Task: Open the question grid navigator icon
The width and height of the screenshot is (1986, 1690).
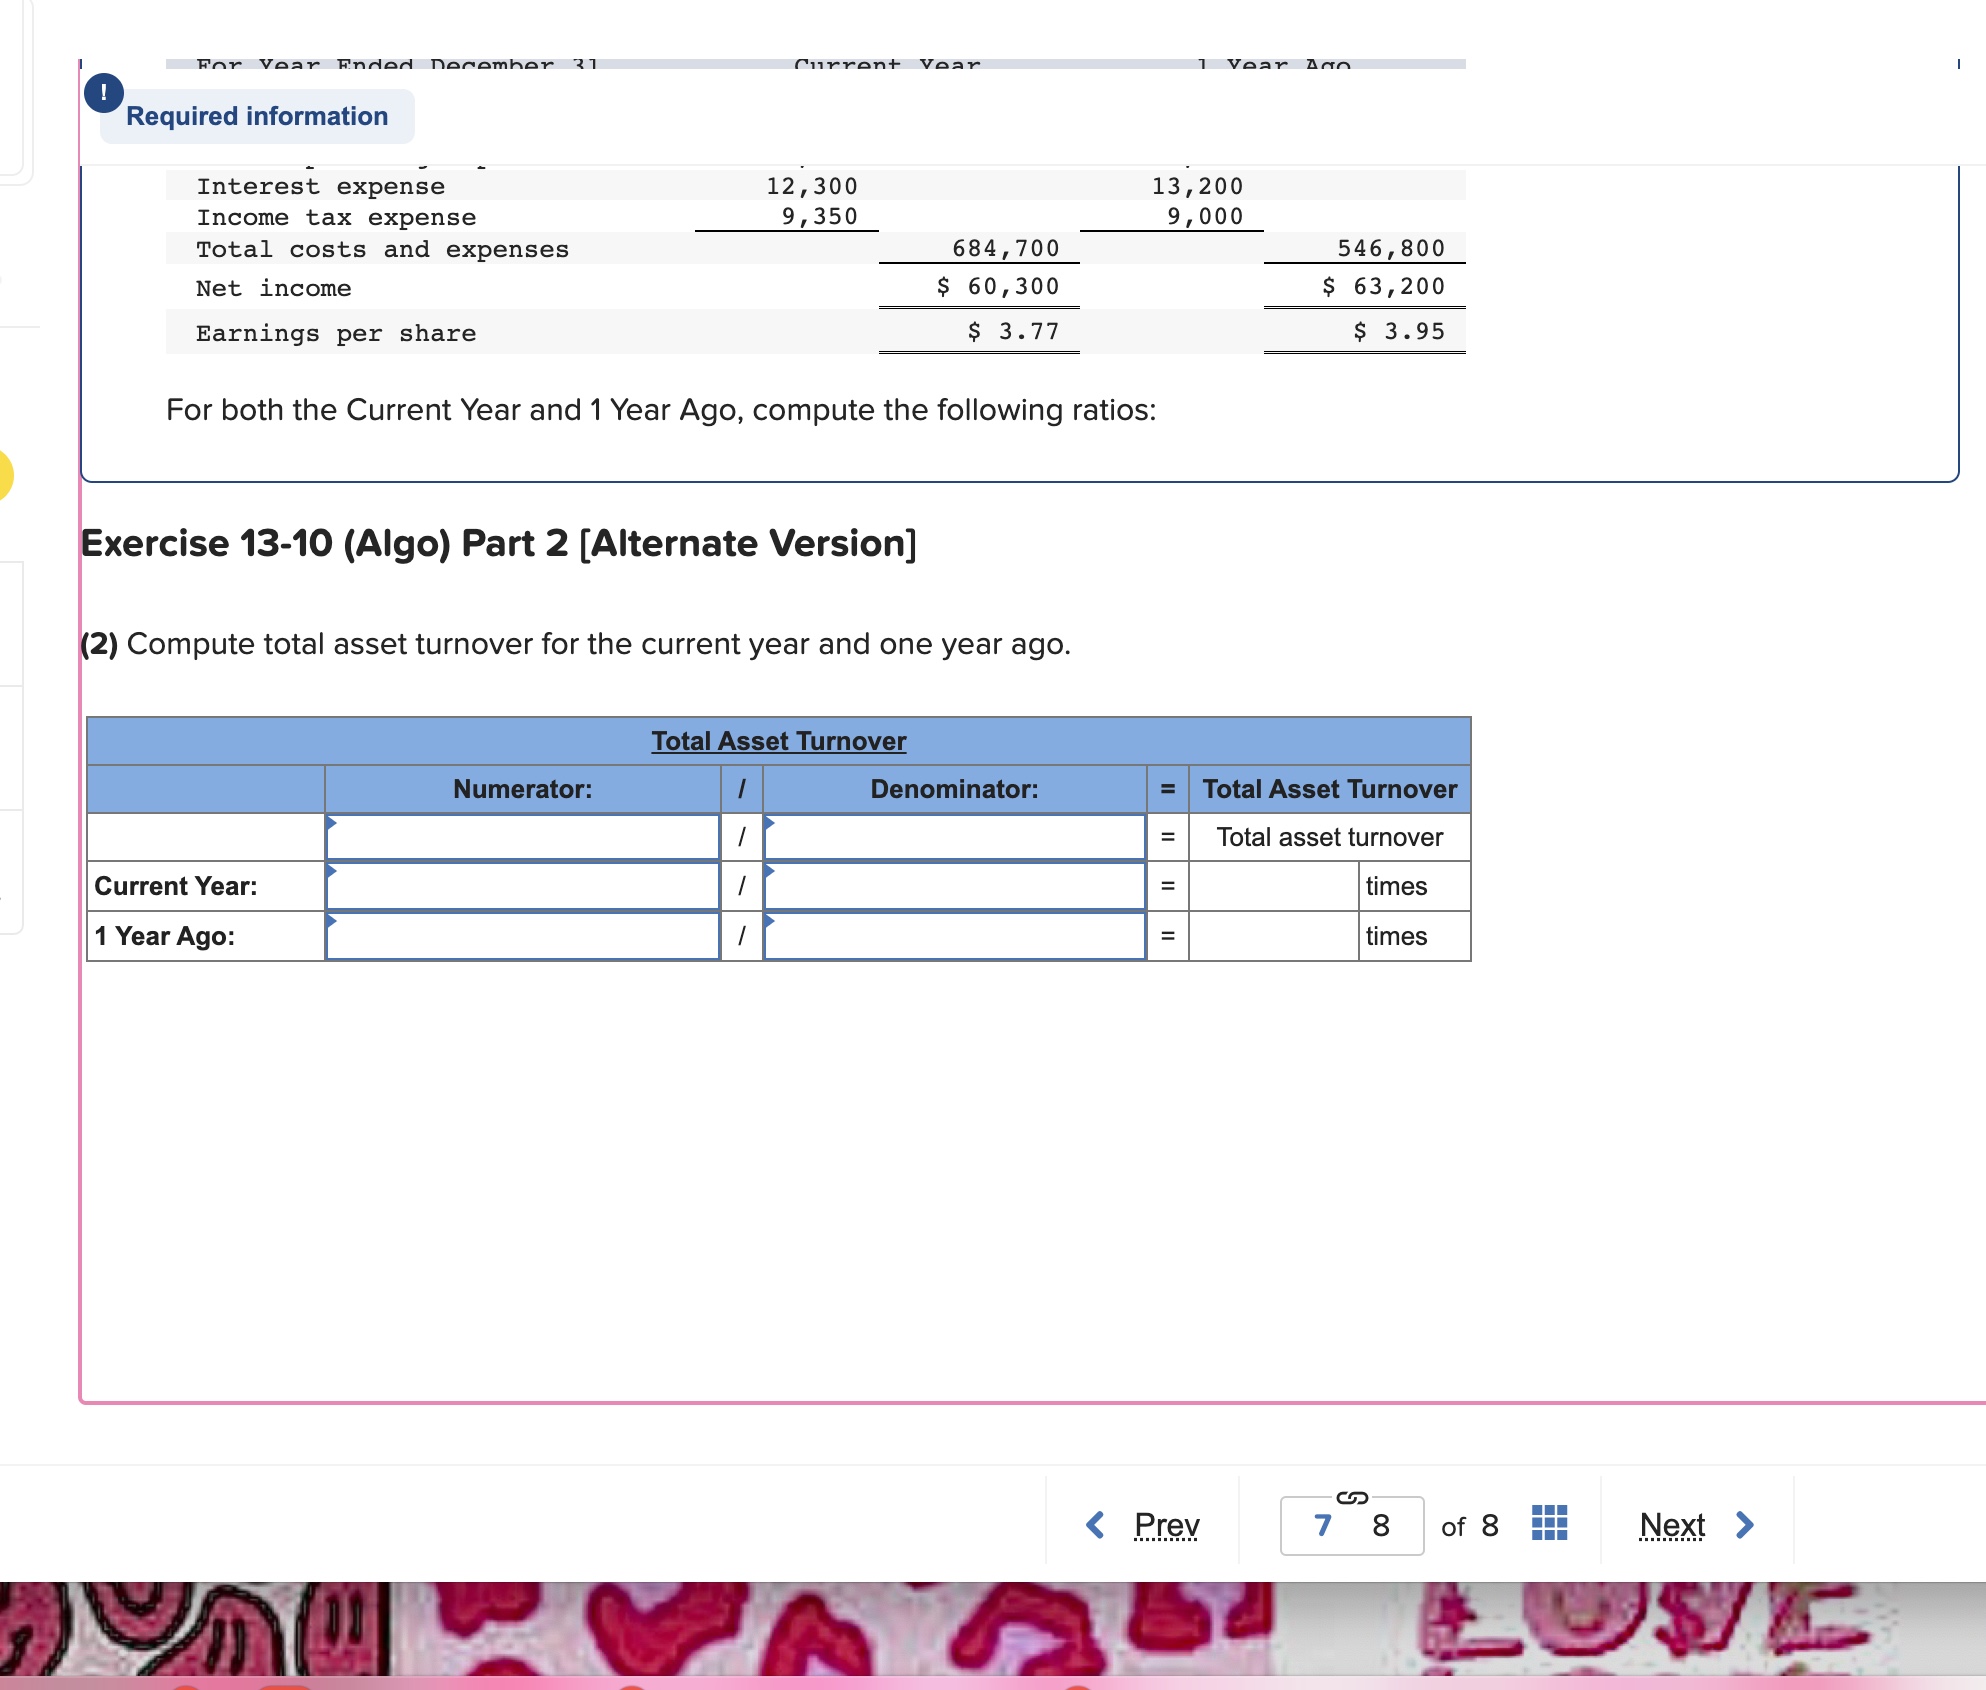Action: [x=1549, y=1523]
